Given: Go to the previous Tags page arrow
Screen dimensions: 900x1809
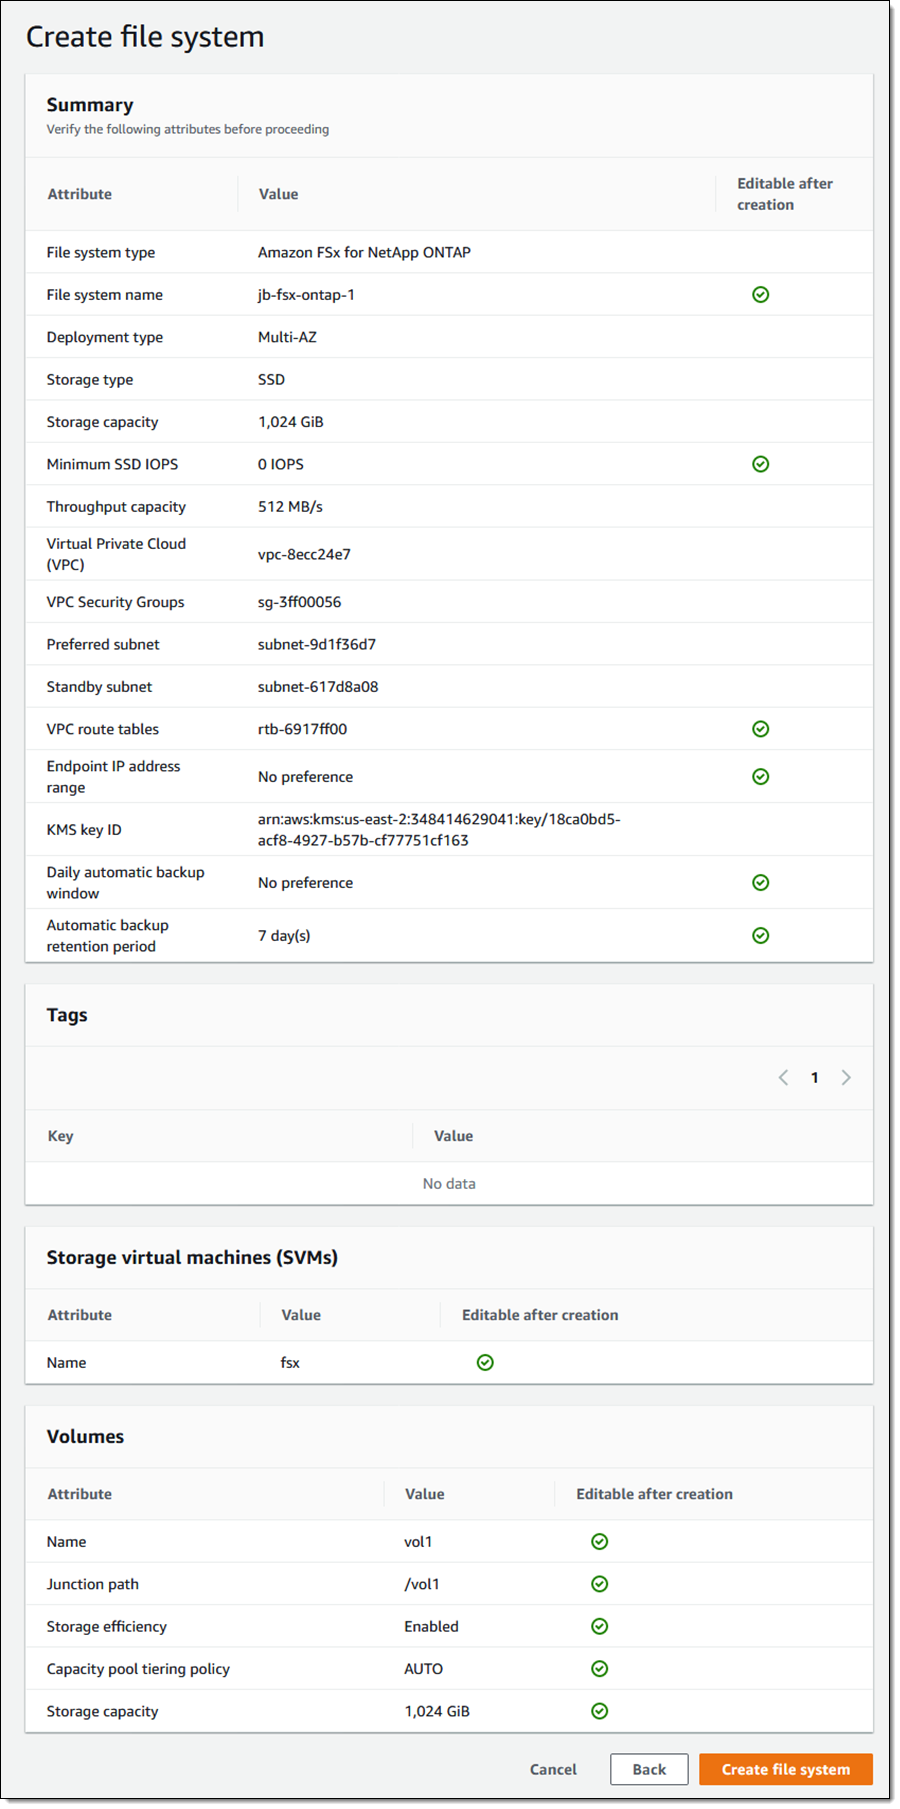Looking at the screenshot, I should (x=783, y=1078).
